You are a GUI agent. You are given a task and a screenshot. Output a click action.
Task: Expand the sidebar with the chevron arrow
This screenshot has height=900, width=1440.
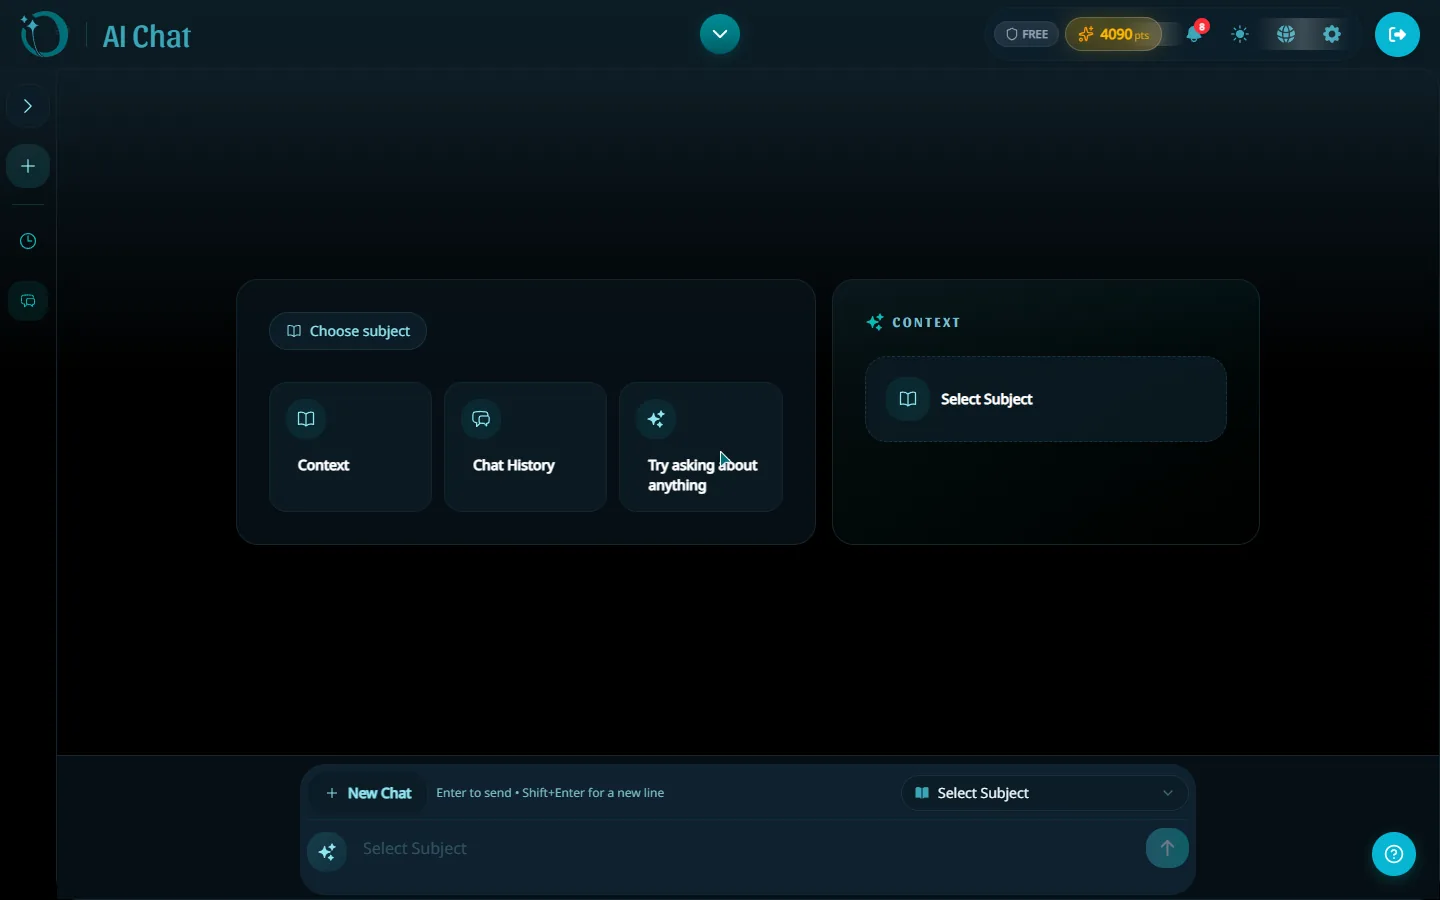(28, 106)
